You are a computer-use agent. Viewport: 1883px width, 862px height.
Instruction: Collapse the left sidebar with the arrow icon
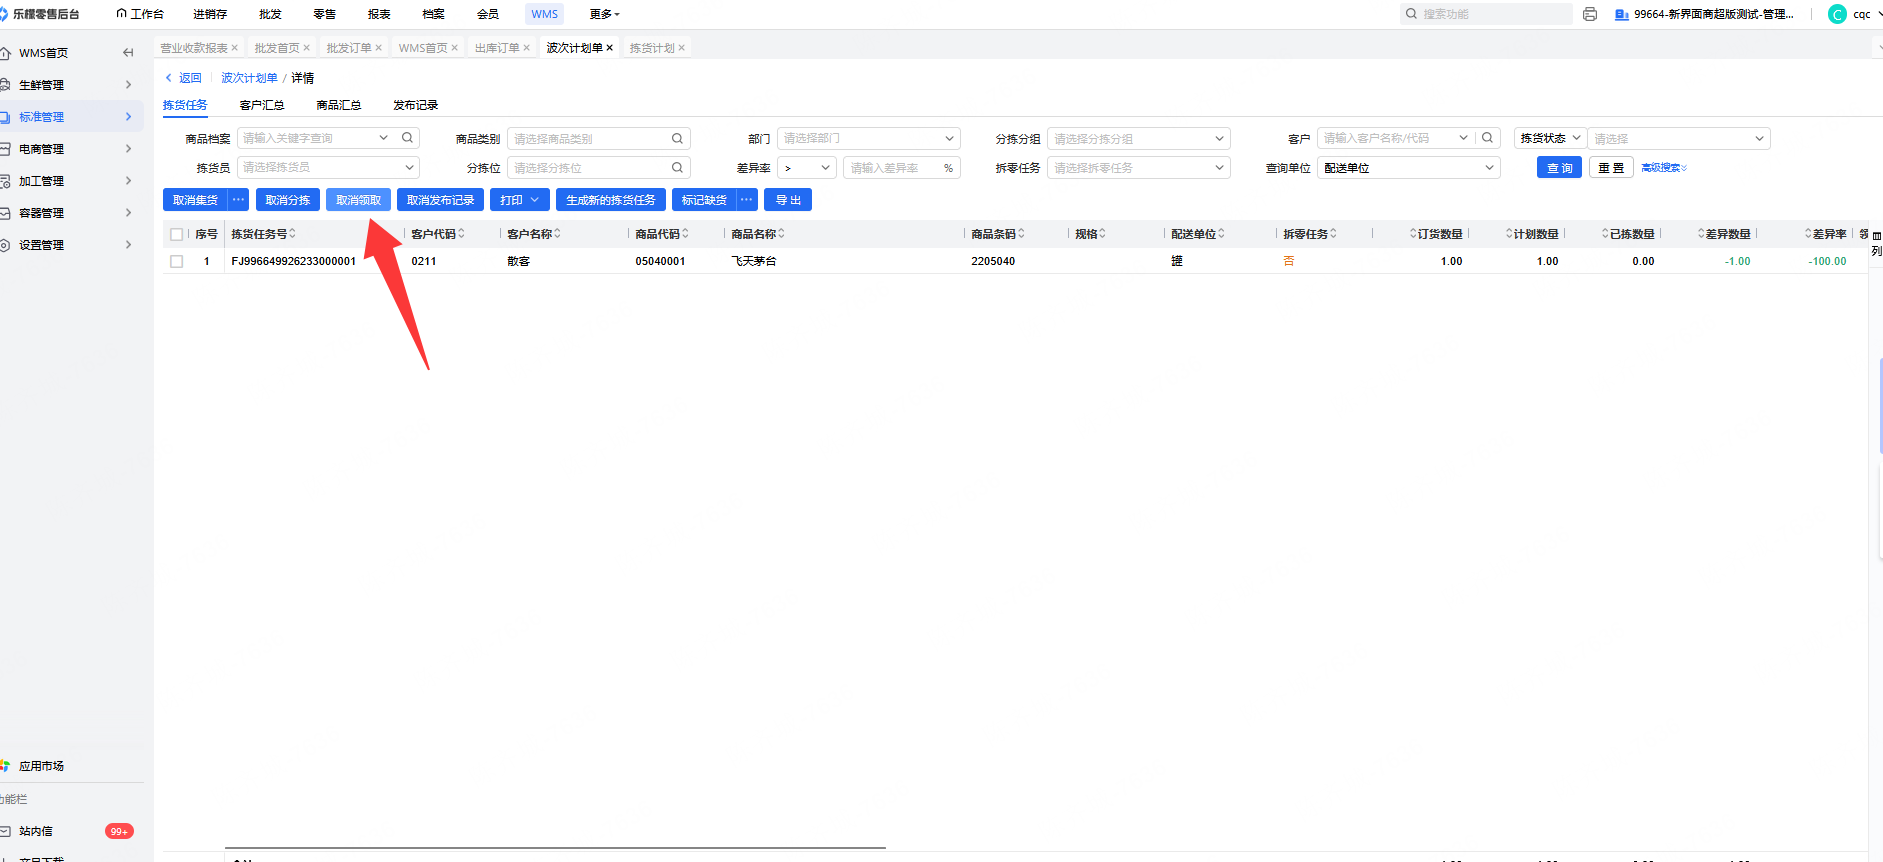128,53
